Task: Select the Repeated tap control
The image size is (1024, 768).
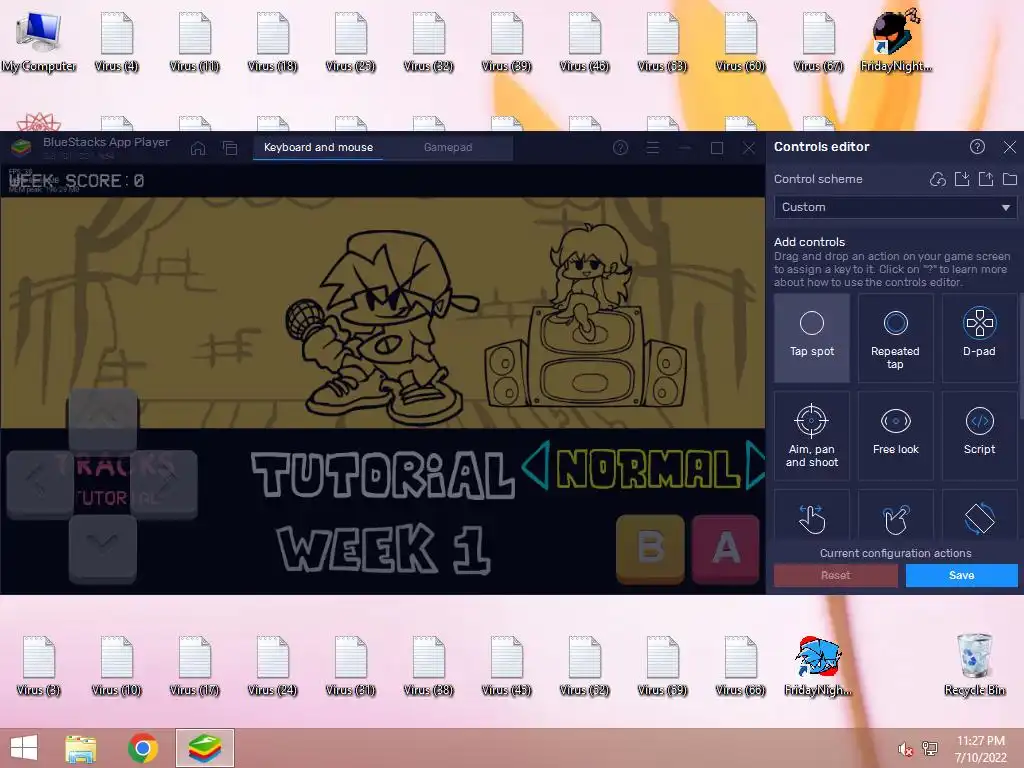Action: [895, 338]
